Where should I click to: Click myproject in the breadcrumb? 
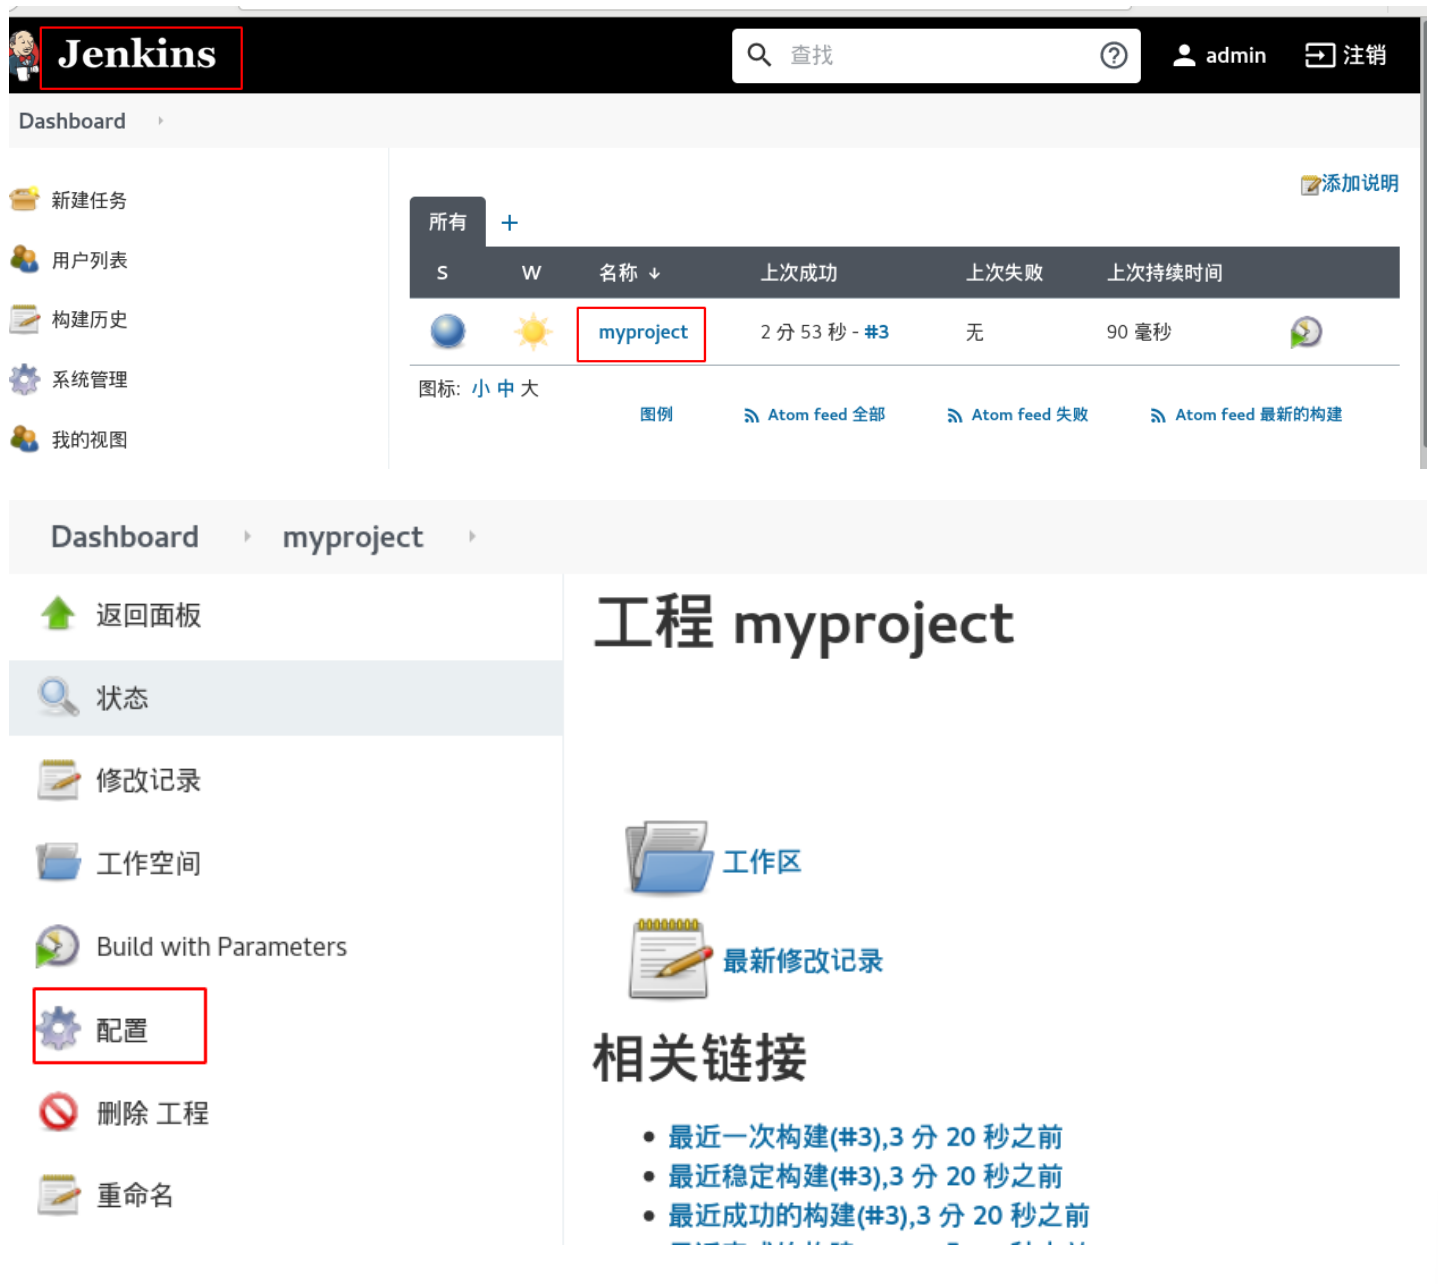353,538
